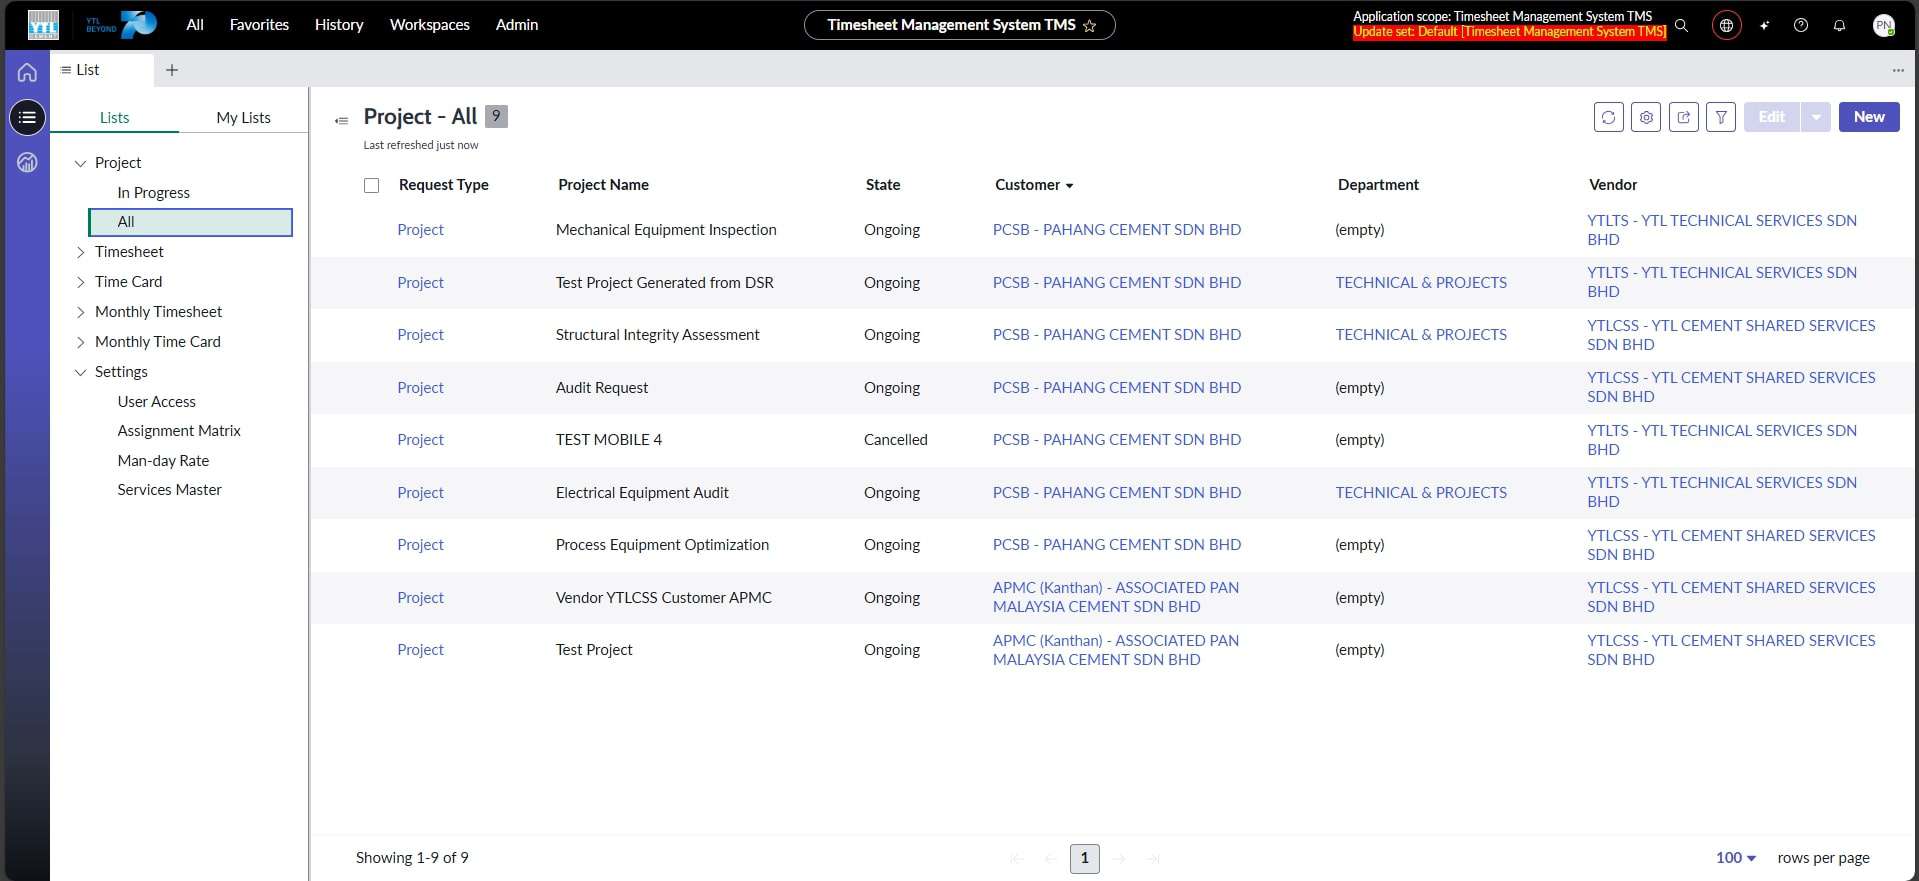The width and height of the screenshot is (1919, 881).
Task: Expand the Monthly Timesheet tree node
Action: 81,312
